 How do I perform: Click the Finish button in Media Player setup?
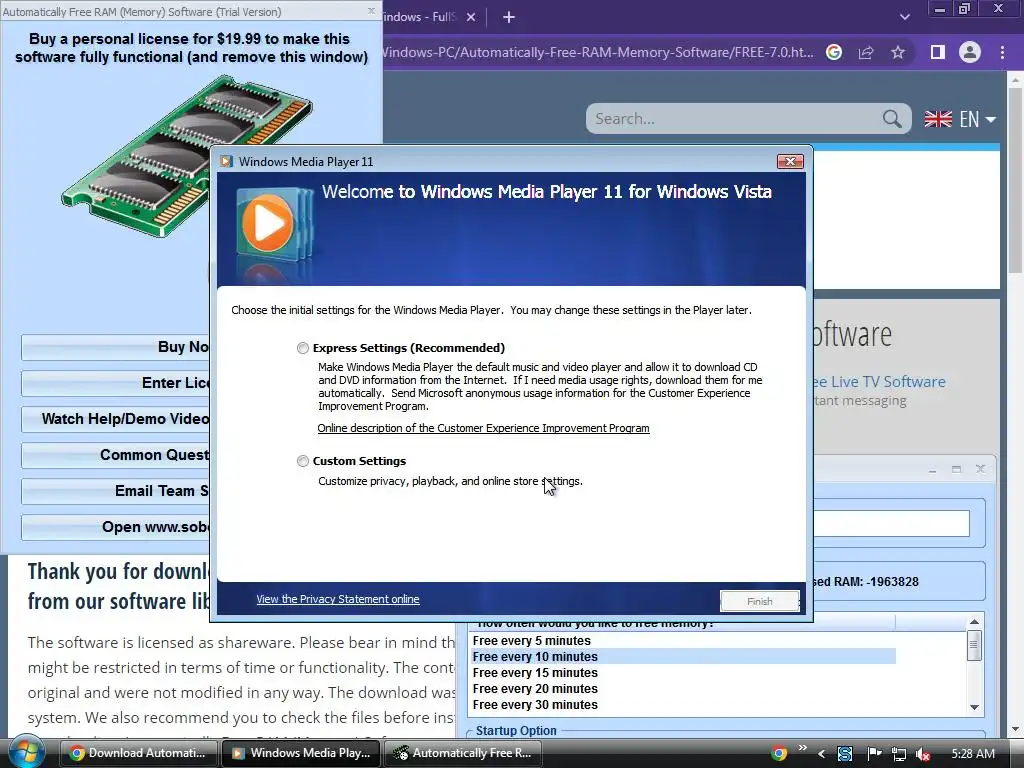click(760, 601)
